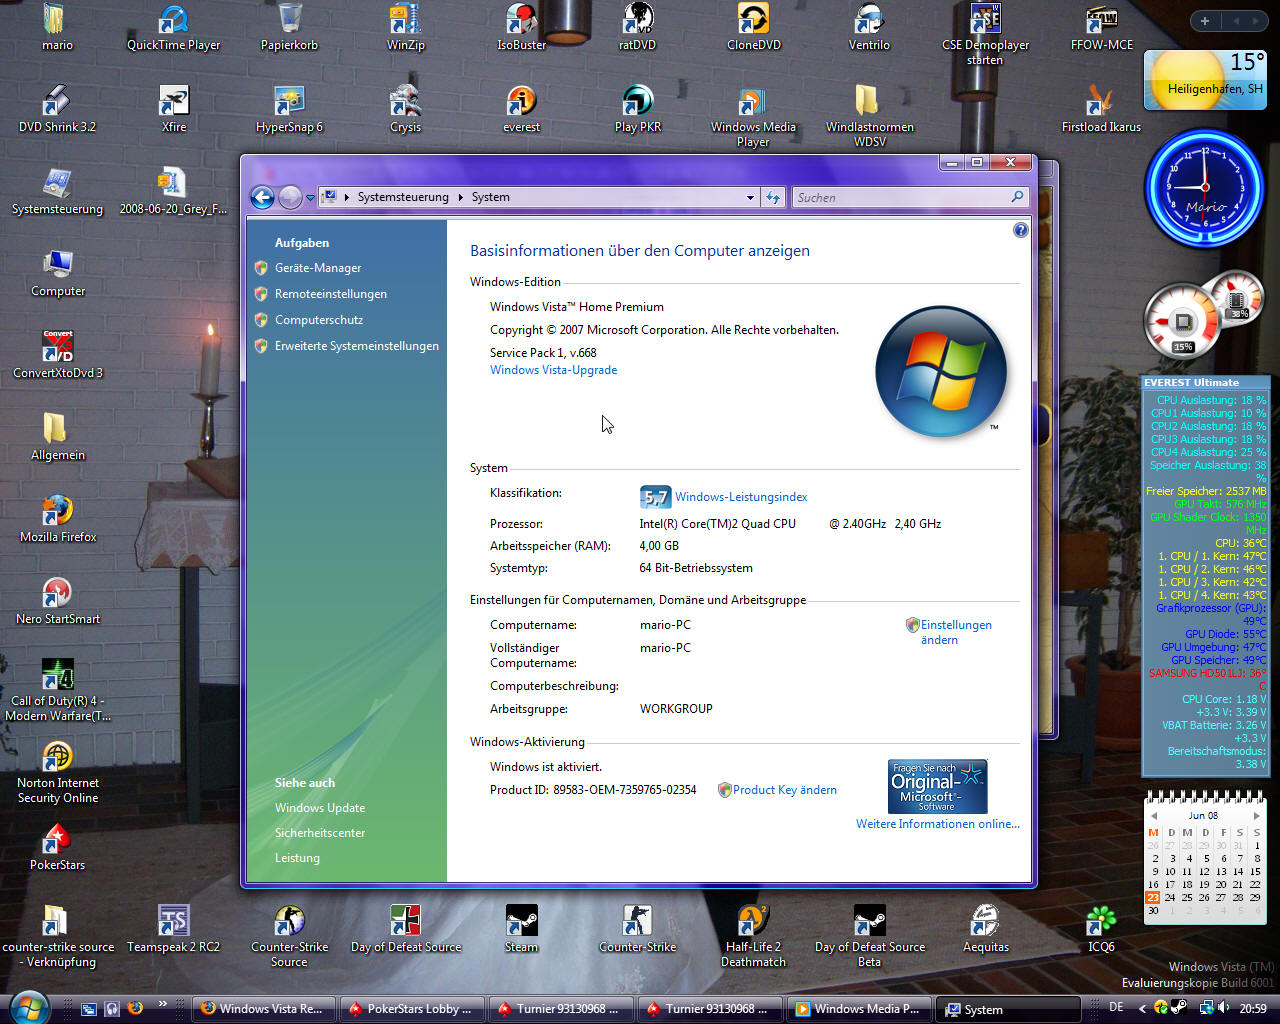Open the Allgemein folder on the desktop

tap(57, 437)
